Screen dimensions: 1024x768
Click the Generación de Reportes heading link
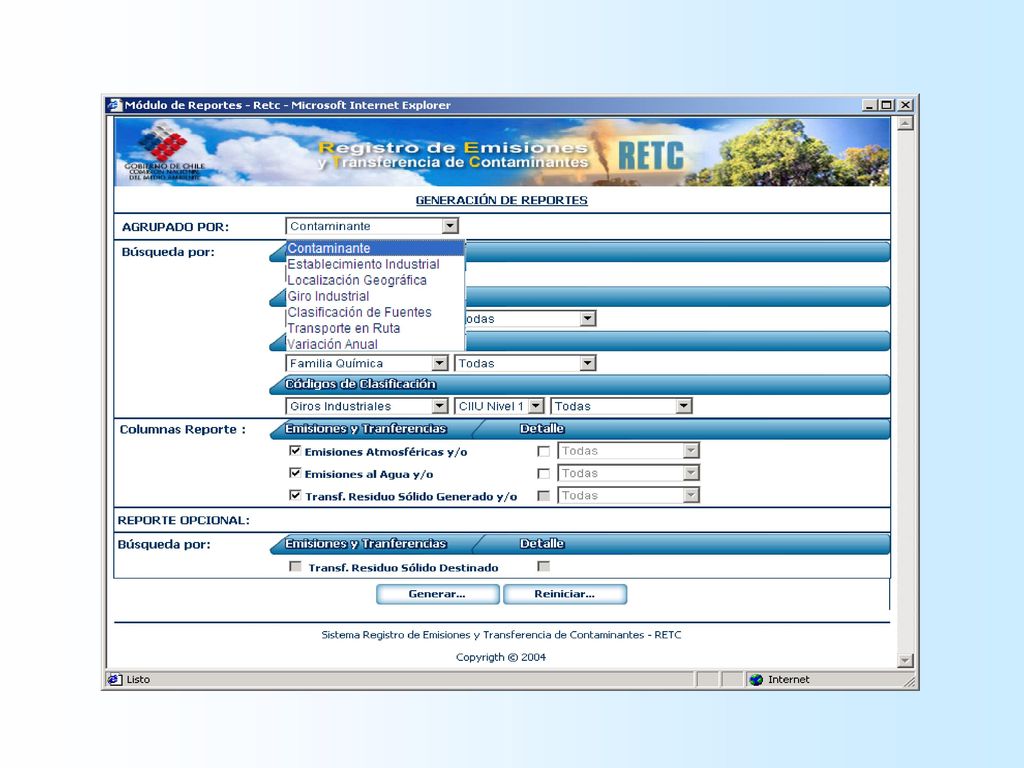[x=502, y=200]
